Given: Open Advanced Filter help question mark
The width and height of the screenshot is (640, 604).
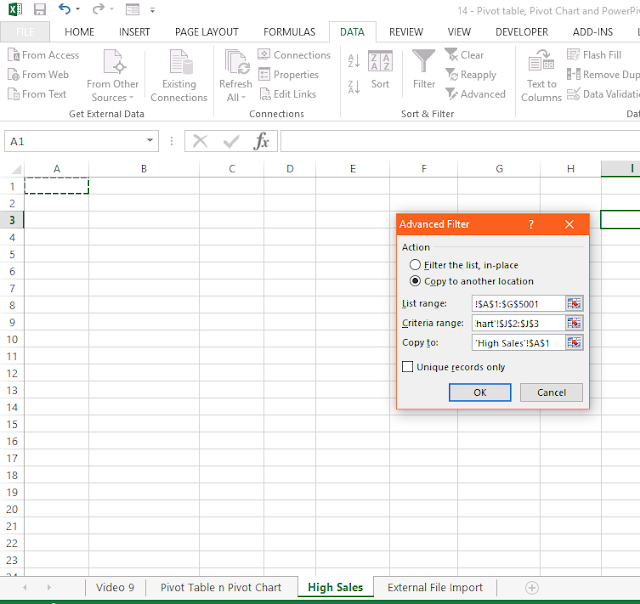Looking at the screenshot, I should pos(531,224).
